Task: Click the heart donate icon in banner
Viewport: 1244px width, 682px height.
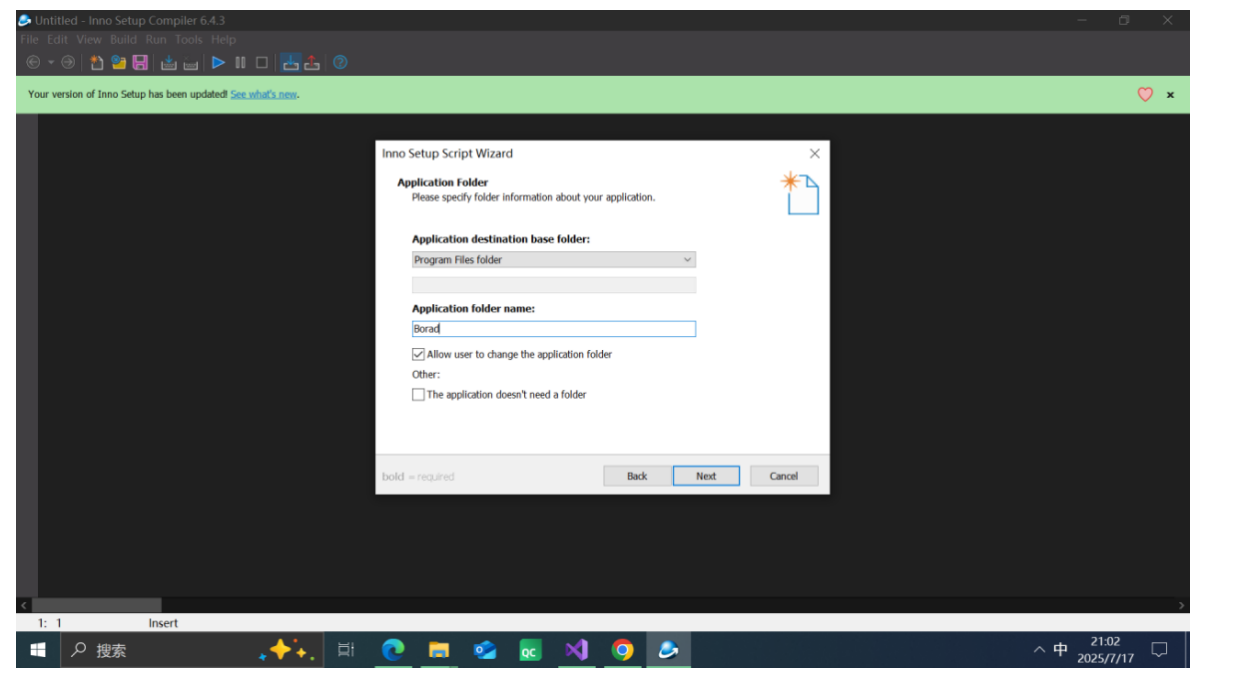Action: (x=1145, y=94)
